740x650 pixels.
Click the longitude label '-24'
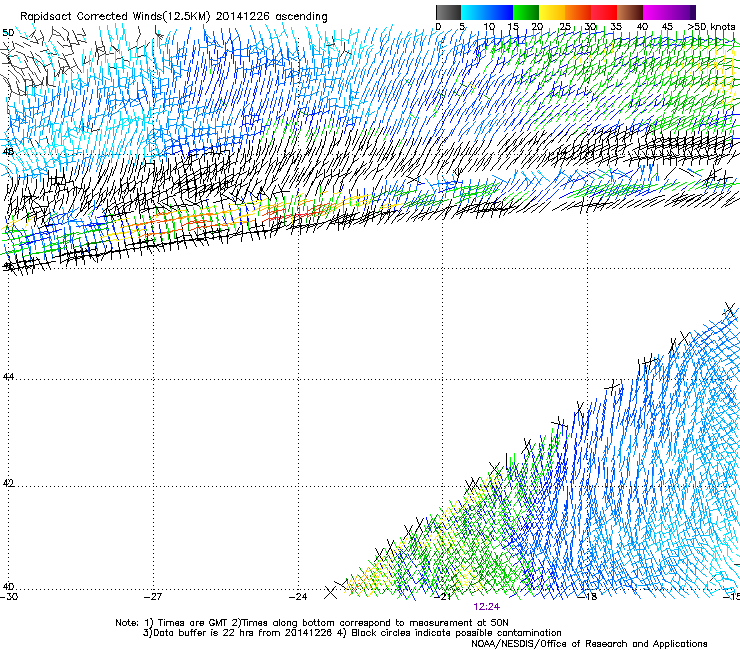pyautogui.click(x=298, y=597)
